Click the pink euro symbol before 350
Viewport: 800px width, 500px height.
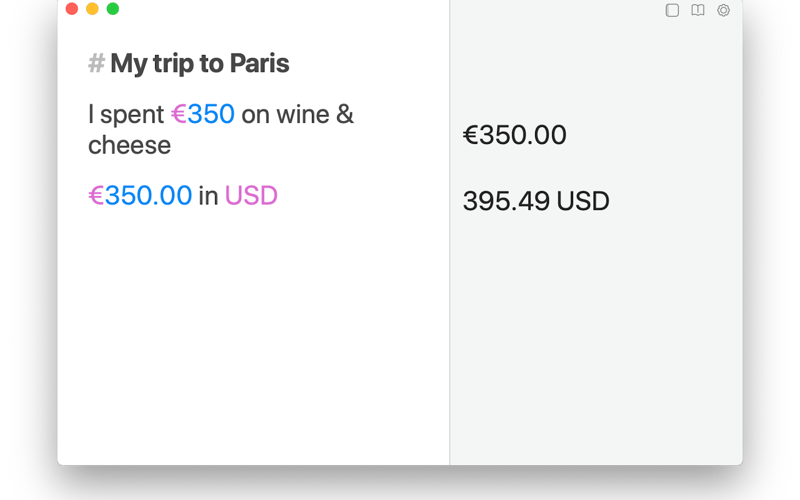[x=179, y=115]
